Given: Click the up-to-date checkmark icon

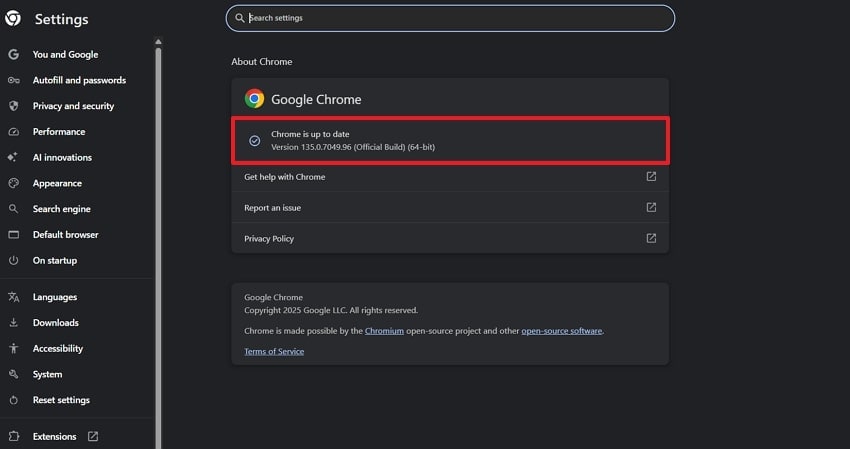Looking at the screenshot, I should click(254, 141).
